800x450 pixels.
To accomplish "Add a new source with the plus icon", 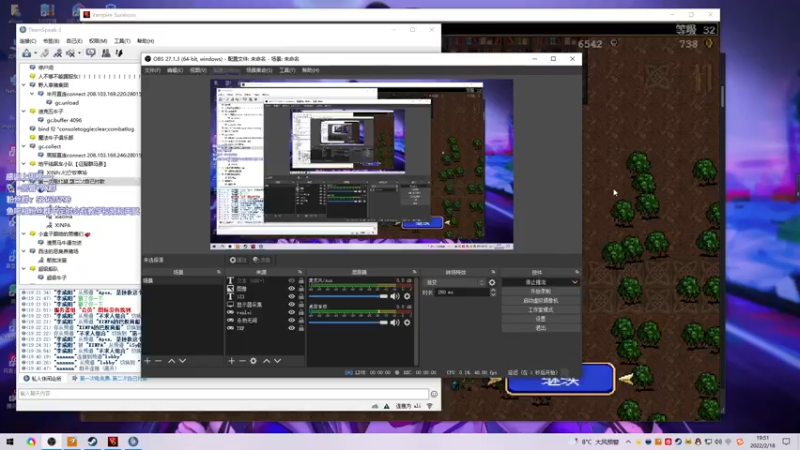I will click(231, 361).
